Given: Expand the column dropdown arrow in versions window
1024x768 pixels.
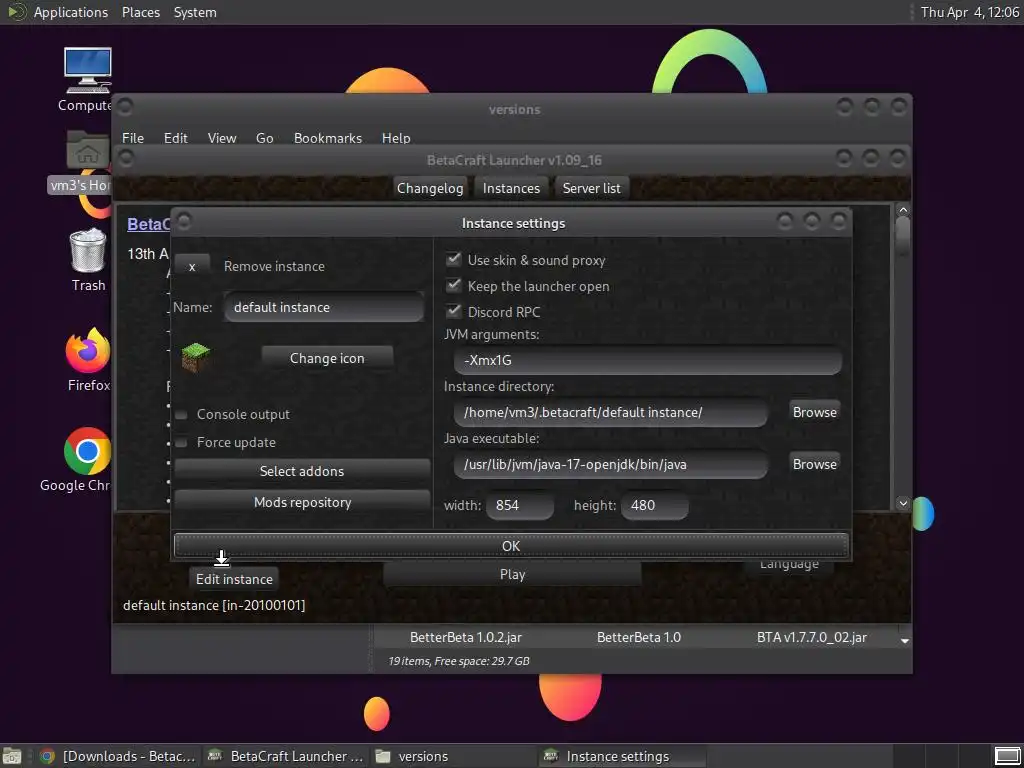Looking at the screenshot, I should click(x=904, y=641).
